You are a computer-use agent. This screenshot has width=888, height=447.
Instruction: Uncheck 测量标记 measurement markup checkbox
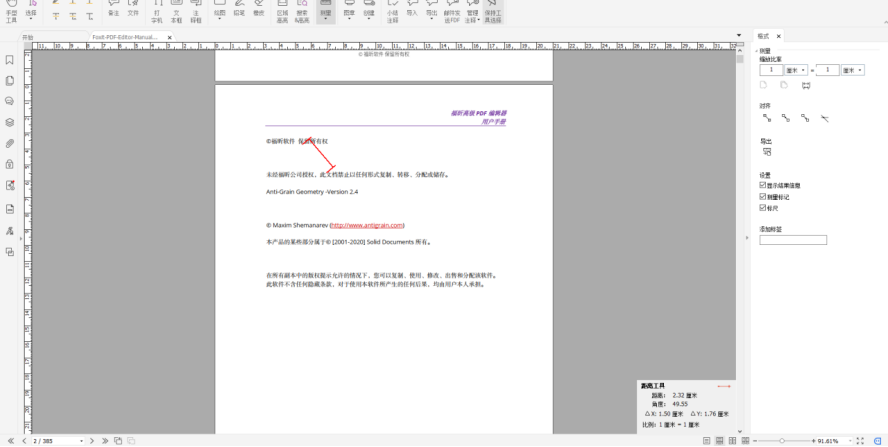tap(763, 197)
